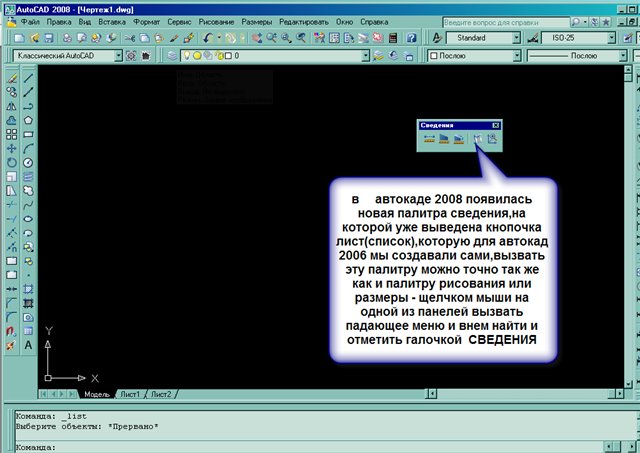Screen dimensions: 640x453
Task: Open the ISO-25 dimension style dropdown
Action: click(x=611, y=38)
